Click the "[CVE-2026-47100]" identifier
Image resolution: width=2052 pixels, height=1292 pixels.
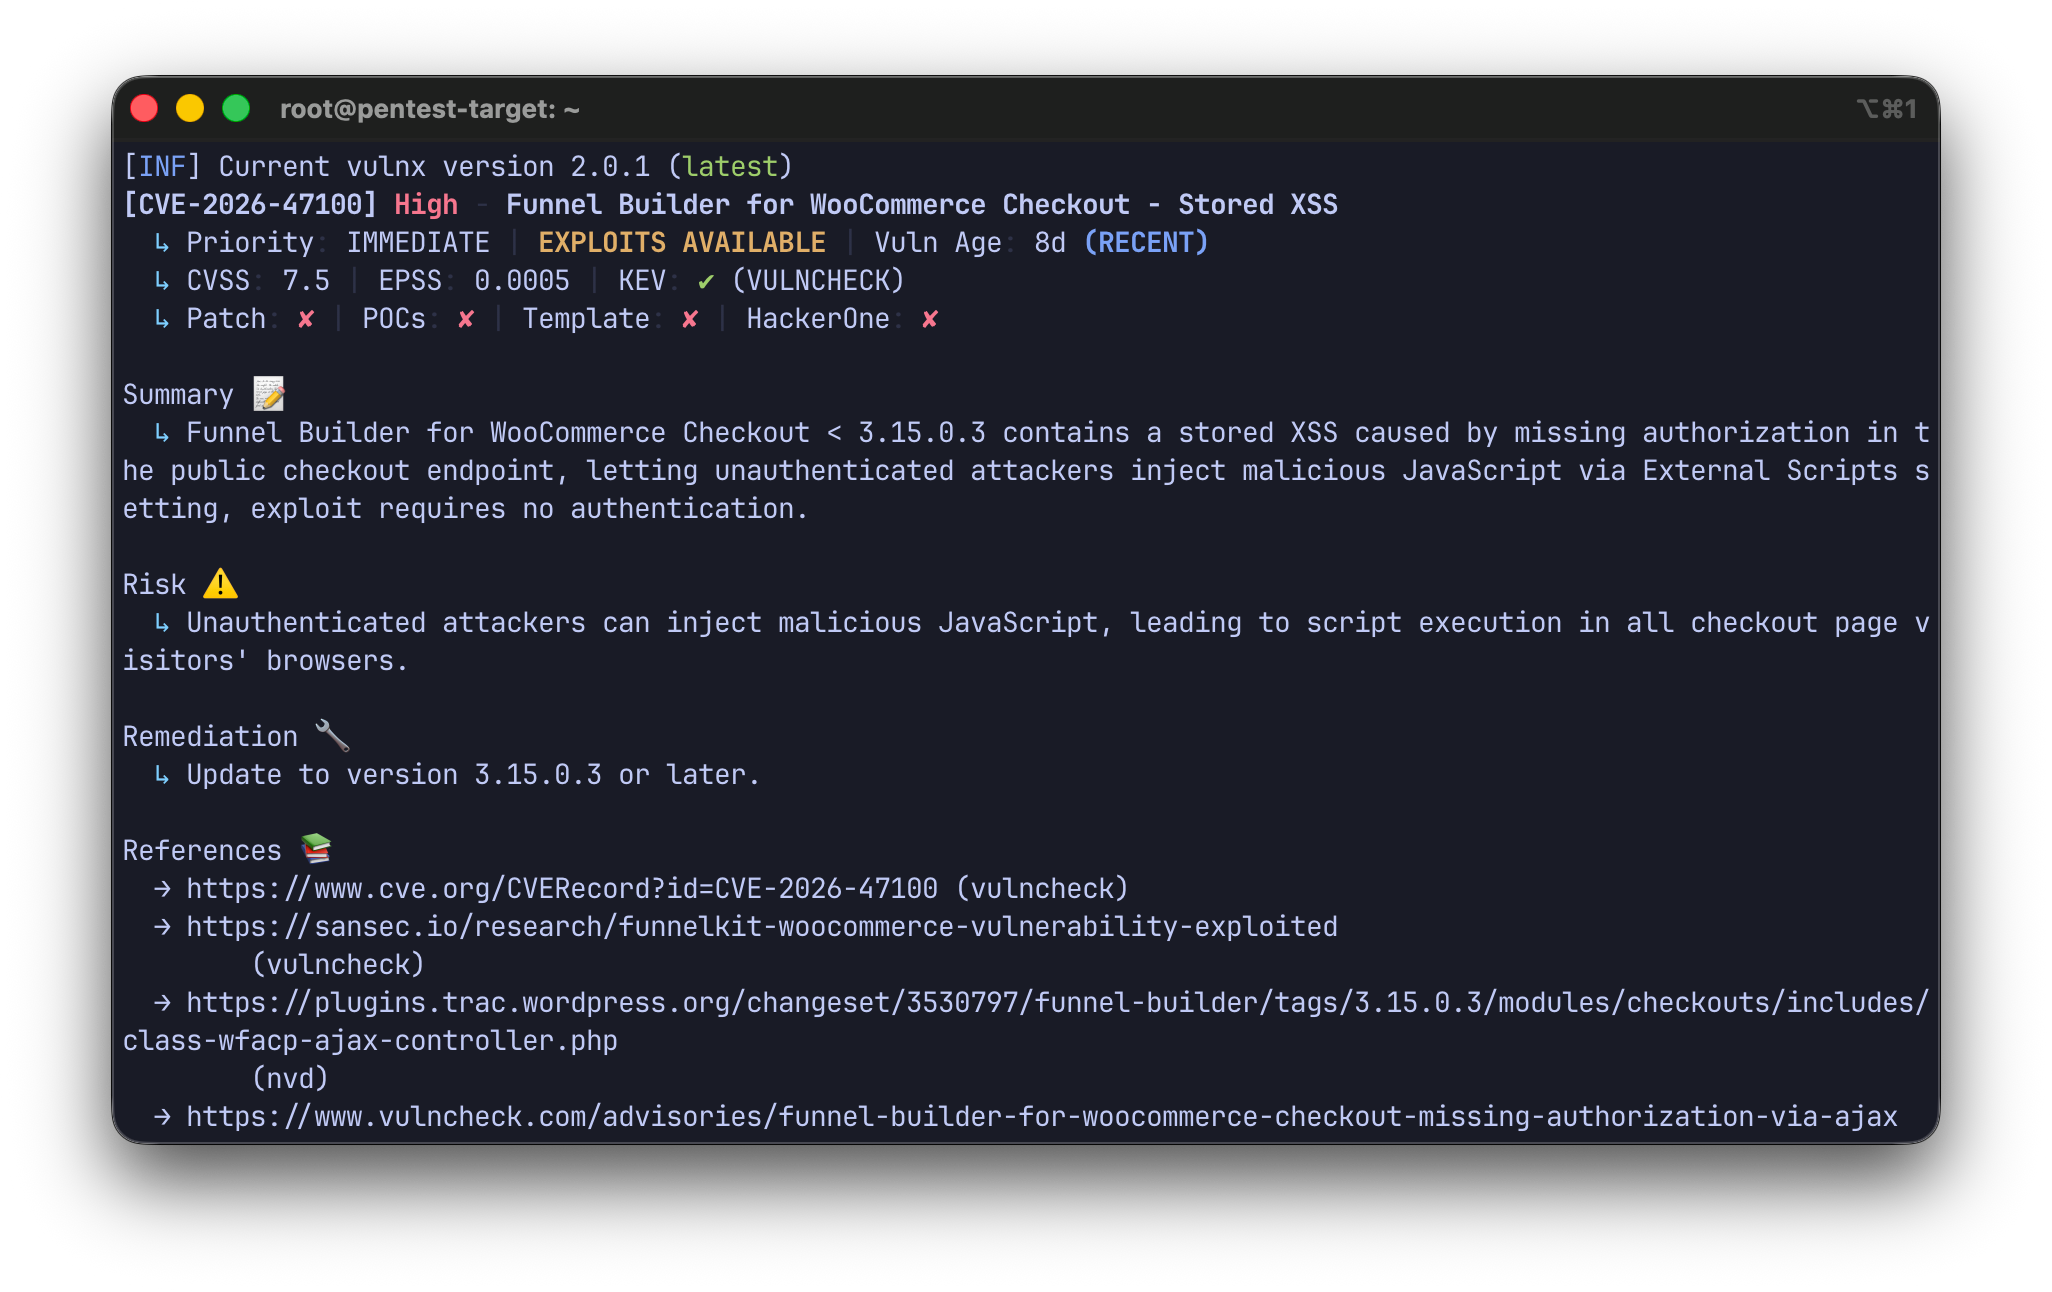coord(250,204)
